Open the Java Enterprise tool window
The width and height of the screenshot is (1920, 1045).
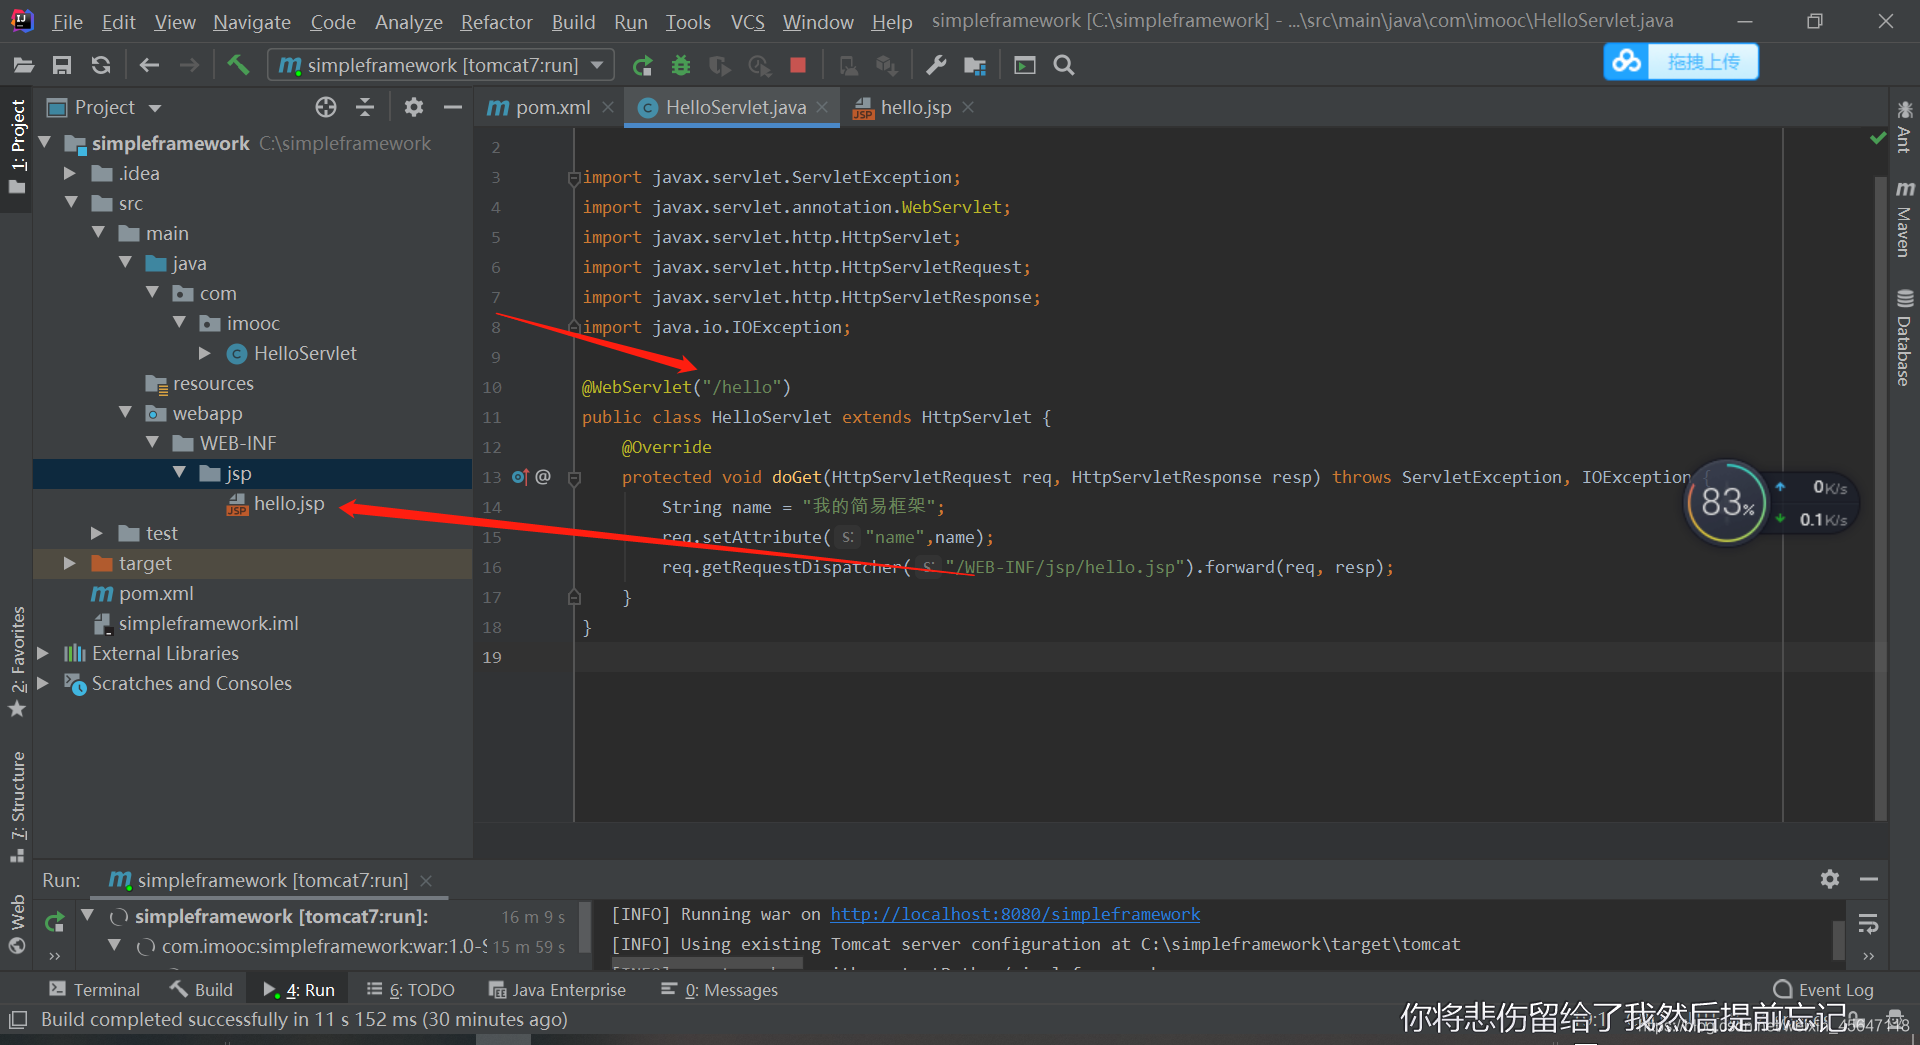[x=557, y=989]
